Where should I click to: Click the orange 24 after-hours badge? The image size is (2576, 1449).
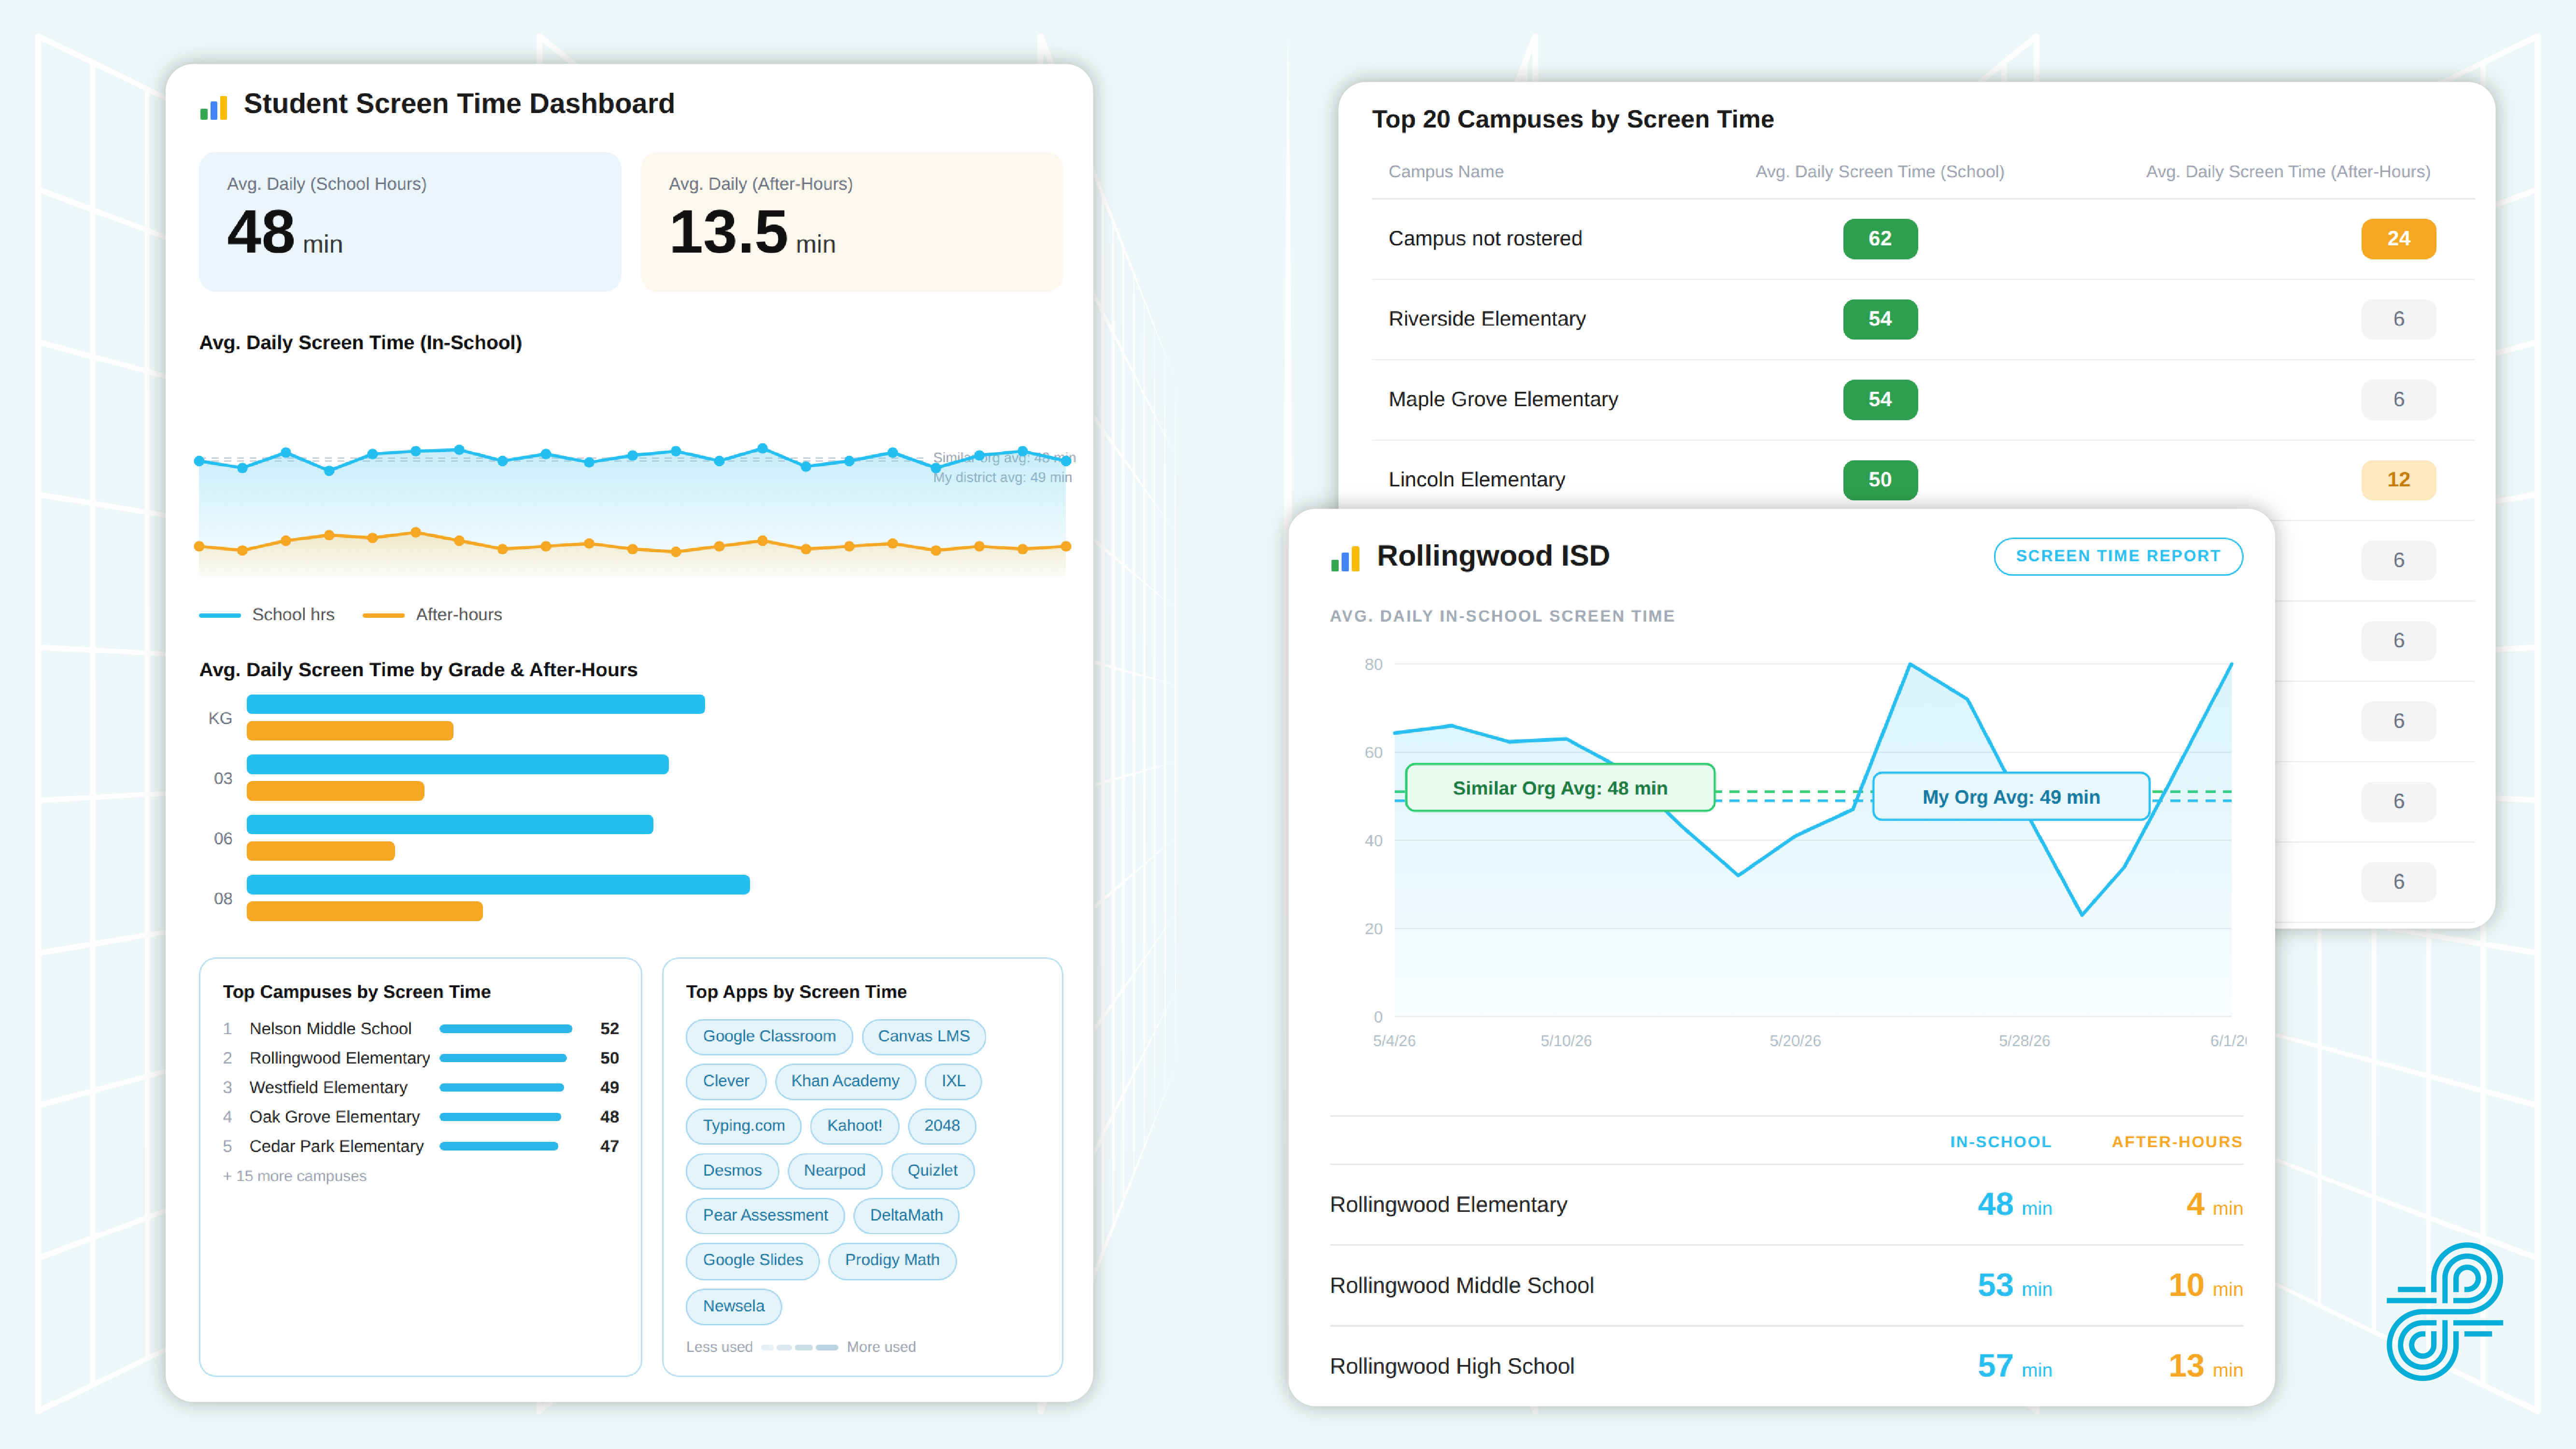point(2397,239)
